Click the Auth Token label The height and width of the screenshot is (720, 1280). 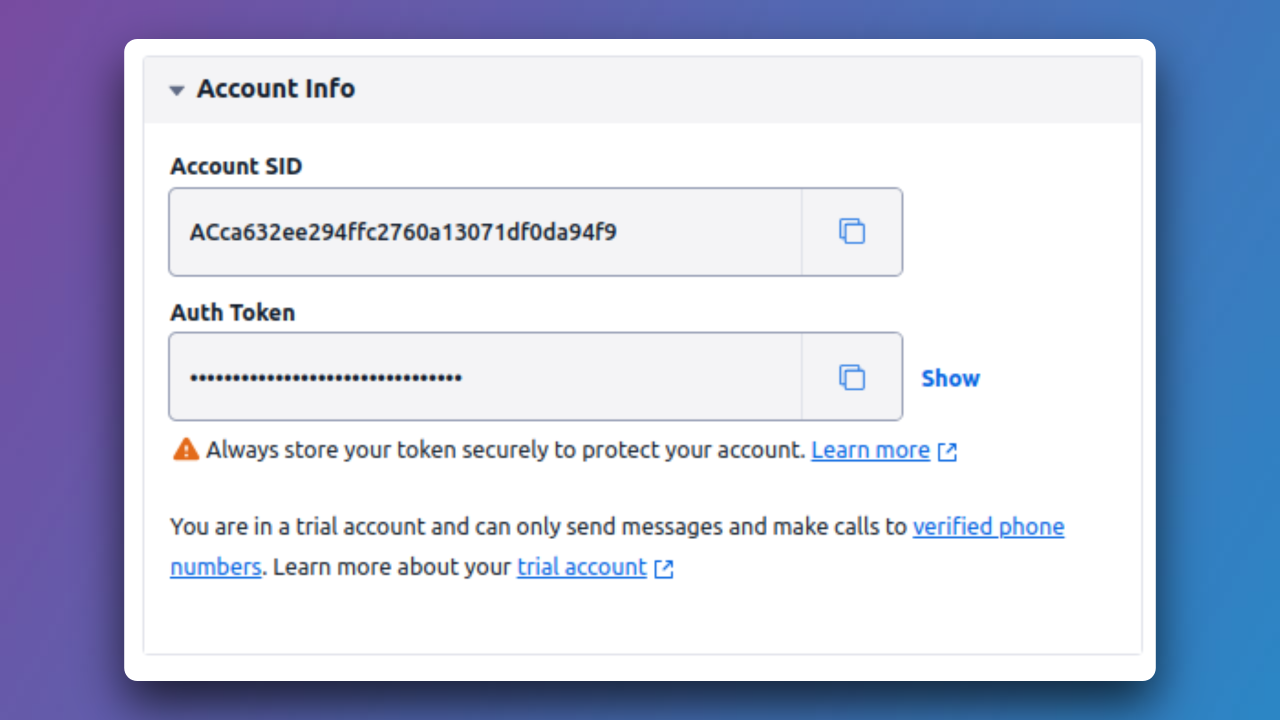pos(233,312)
